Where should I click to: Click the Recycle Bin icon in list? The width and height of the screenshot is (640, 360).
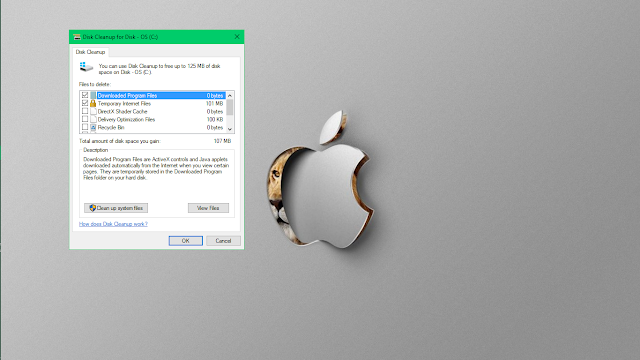click(93, 127)
